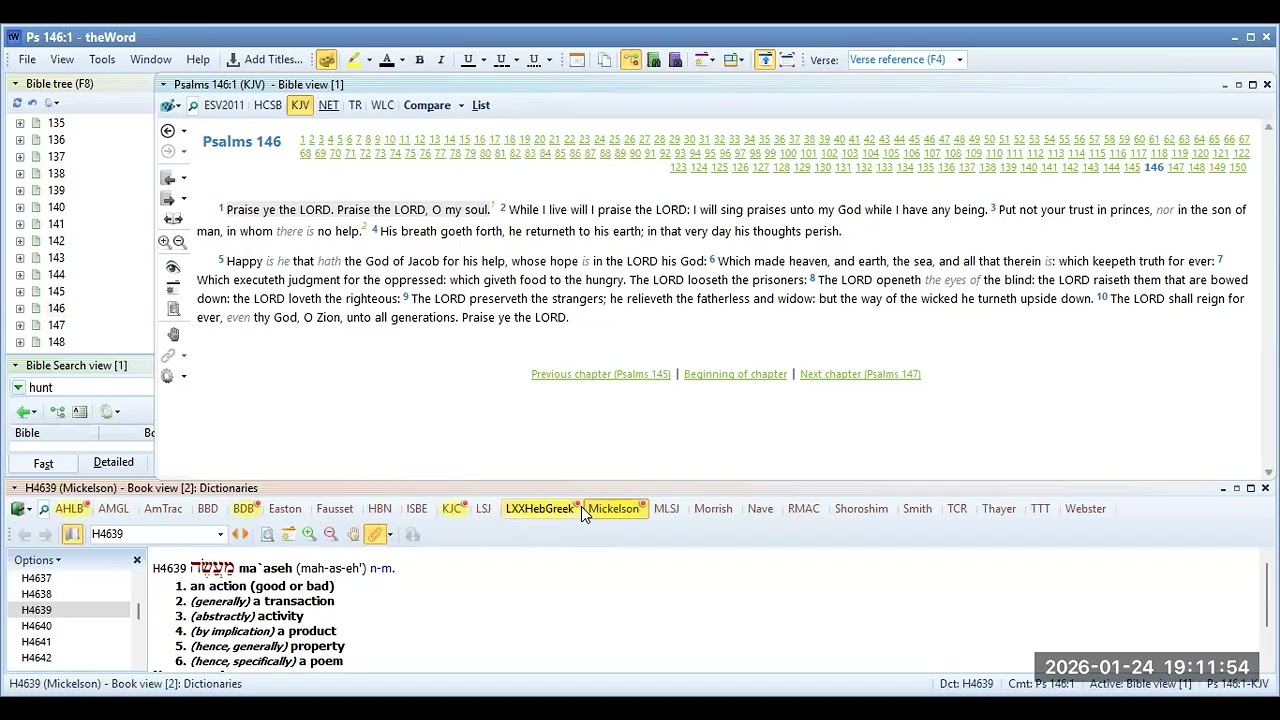1280x720 pixels.
Task: Apply the red font color button
Action: click(386, 60)
